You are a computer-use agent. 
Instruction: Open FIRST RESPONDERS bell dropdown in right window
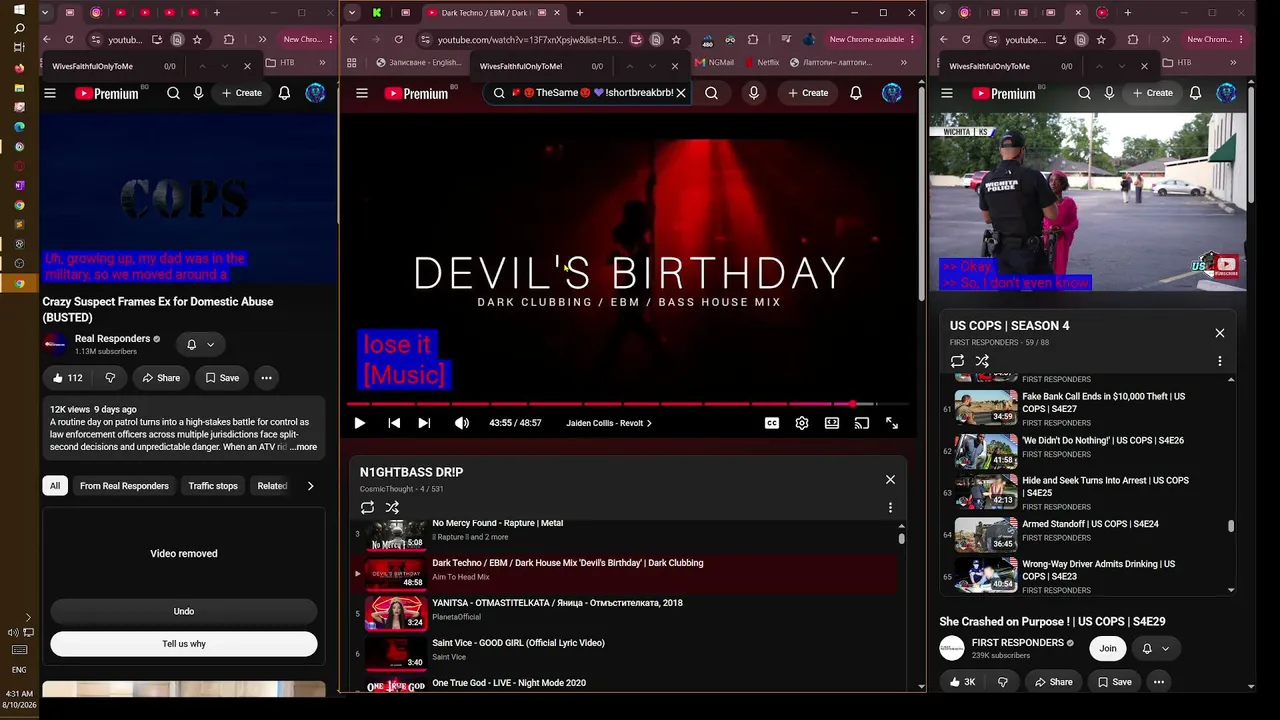click(x=1155, y=649)
